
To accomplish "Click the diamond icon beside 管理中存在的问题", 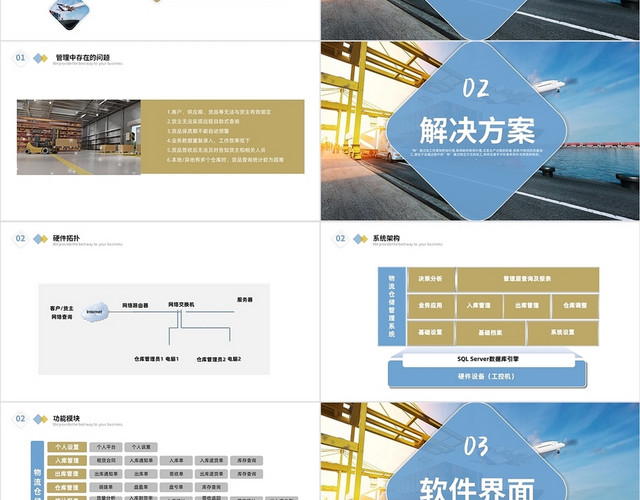I will click(x=40, y=58).
